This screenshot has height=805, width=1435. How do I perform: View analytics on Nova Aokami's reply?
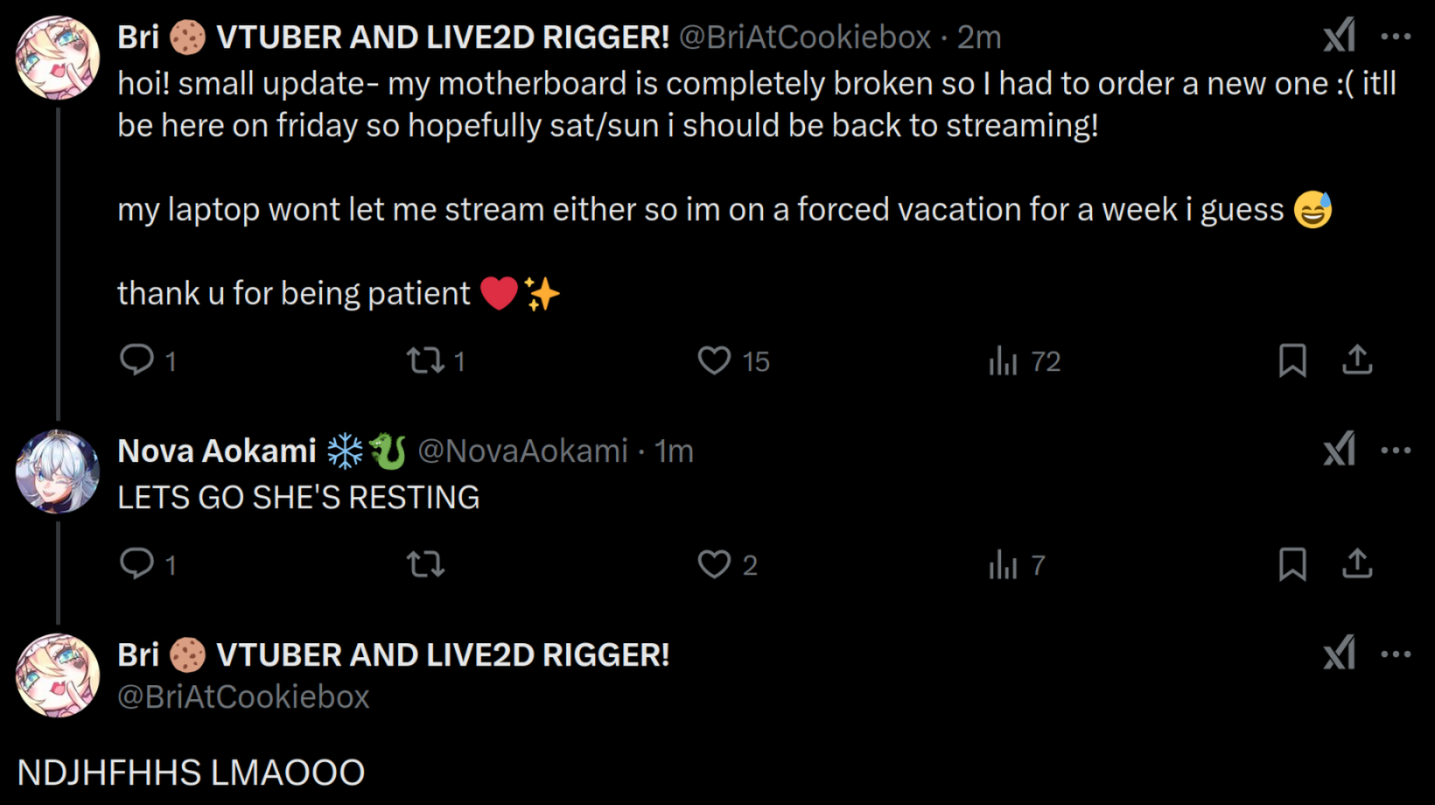point(1003,566)
